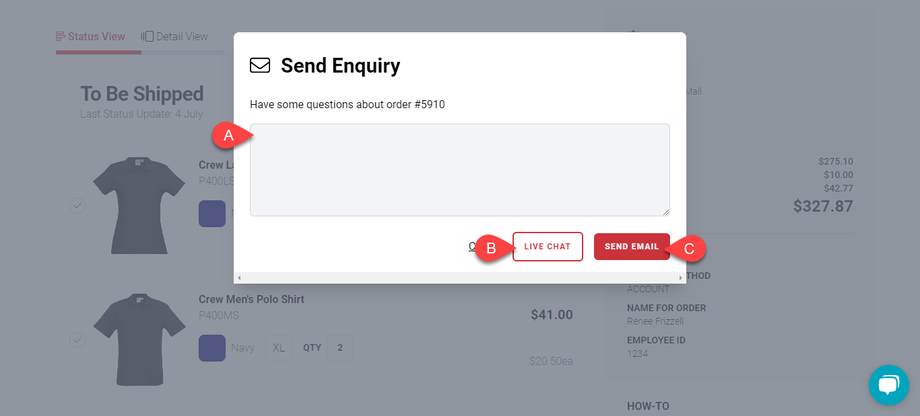The image size is (920, 416).
Task: Toggle the first polo shirt's checkmark
Action: click(77, 206)
